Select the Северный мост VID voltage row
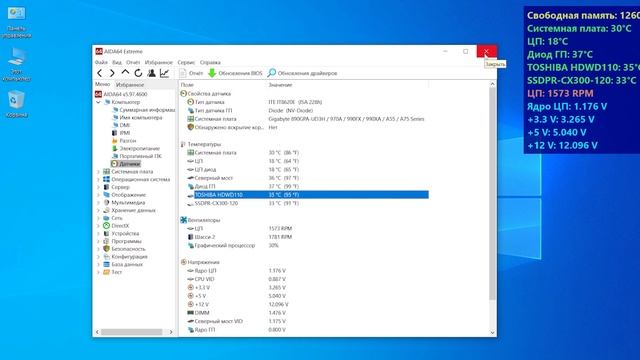640x360 pixels. [308, 321]
